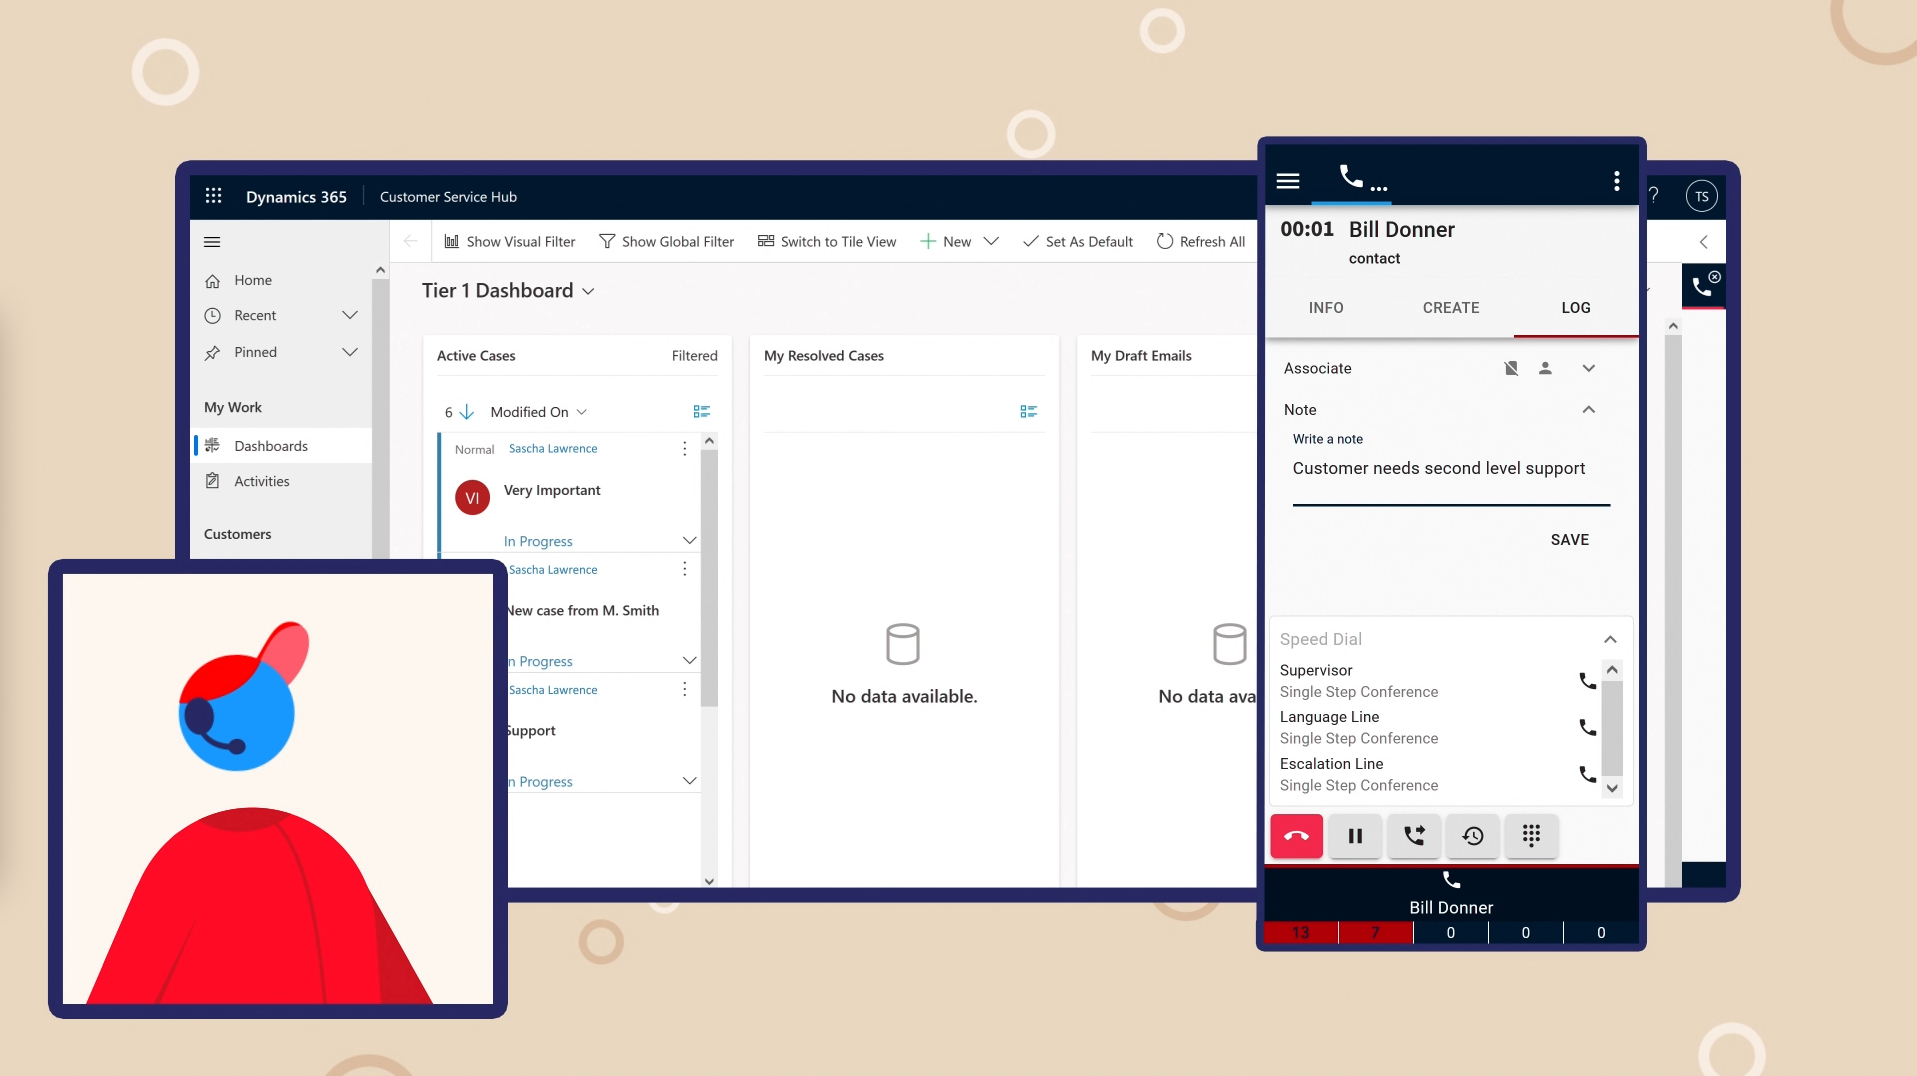Call the Escalation Line speed dial

[1587, 774]
